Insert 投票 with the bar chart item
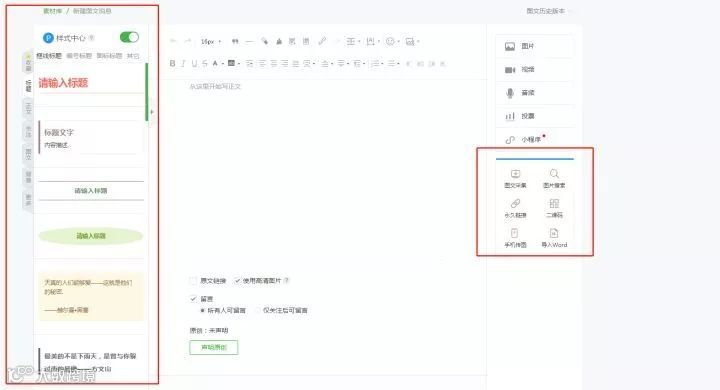 tap(534, 116)
